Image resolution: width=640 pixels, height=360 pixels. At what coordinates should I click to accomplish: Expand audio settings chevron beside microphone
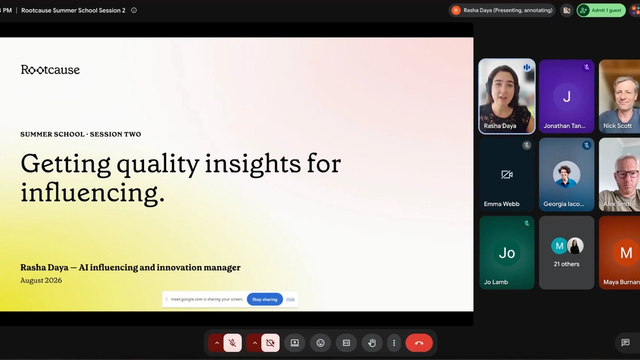click(217, 343)
